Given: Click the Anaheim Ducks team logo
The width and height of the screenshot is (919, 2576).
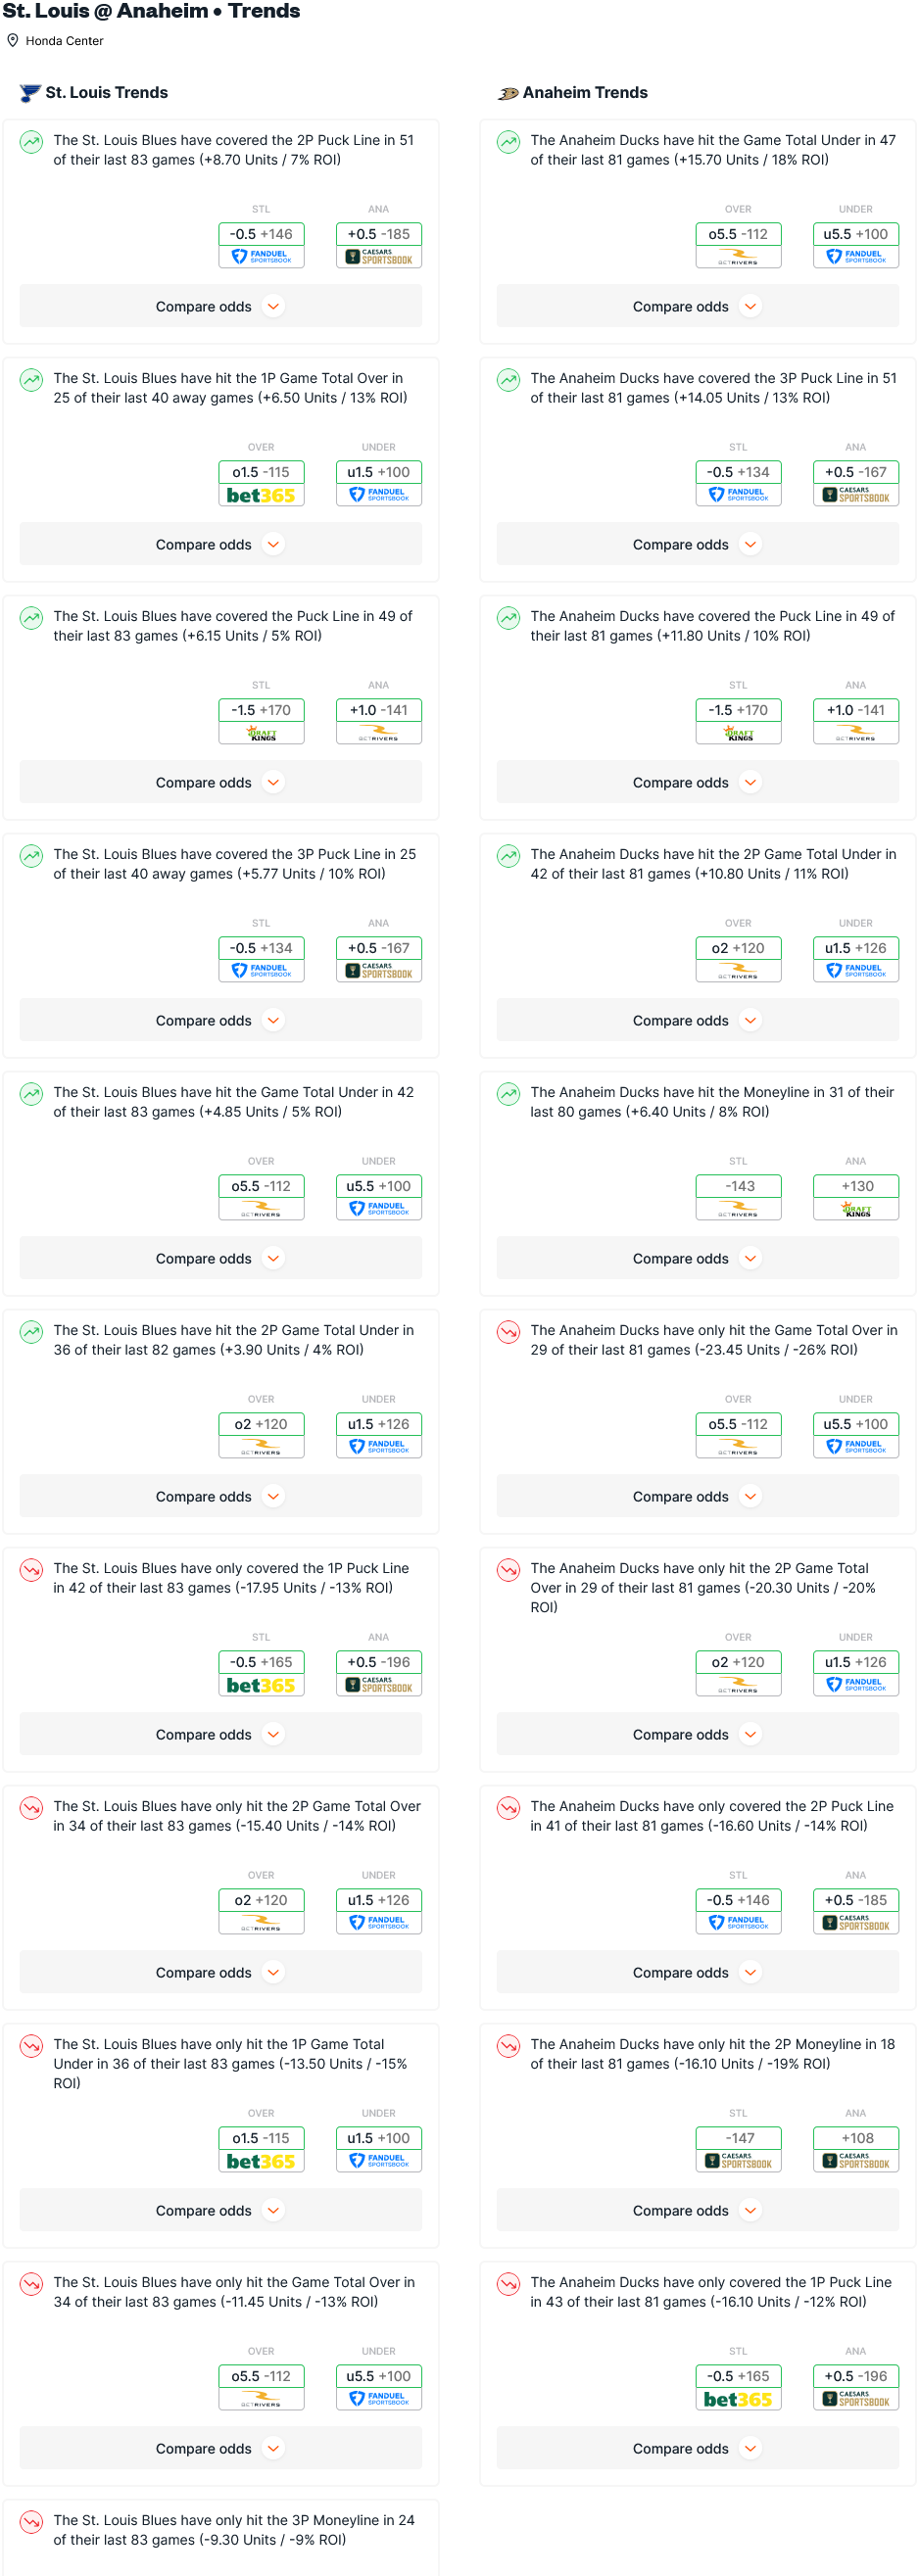Looking at the screenshot, I should (x=508, y=93).
